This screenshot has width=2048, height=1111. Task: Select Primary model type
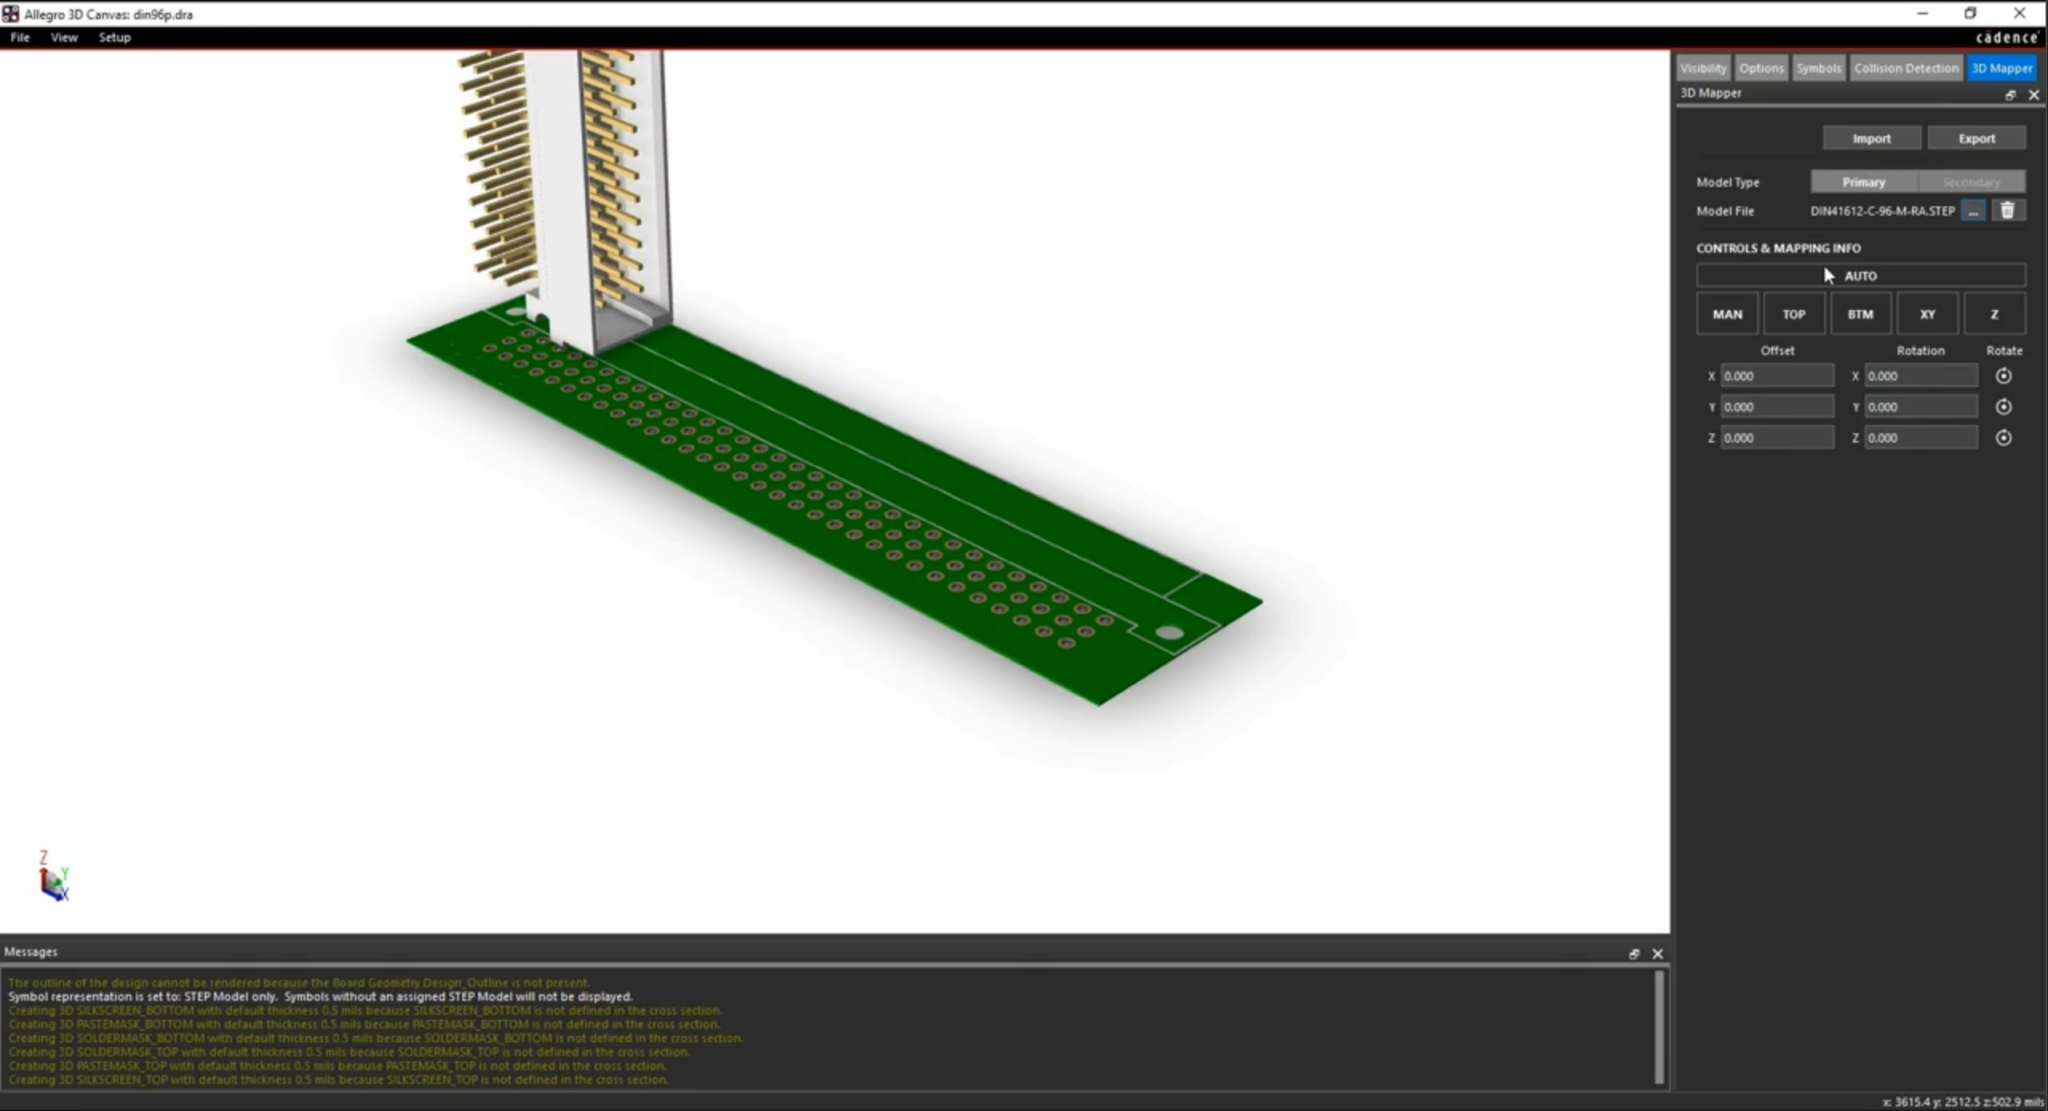tap(1862, 181)
